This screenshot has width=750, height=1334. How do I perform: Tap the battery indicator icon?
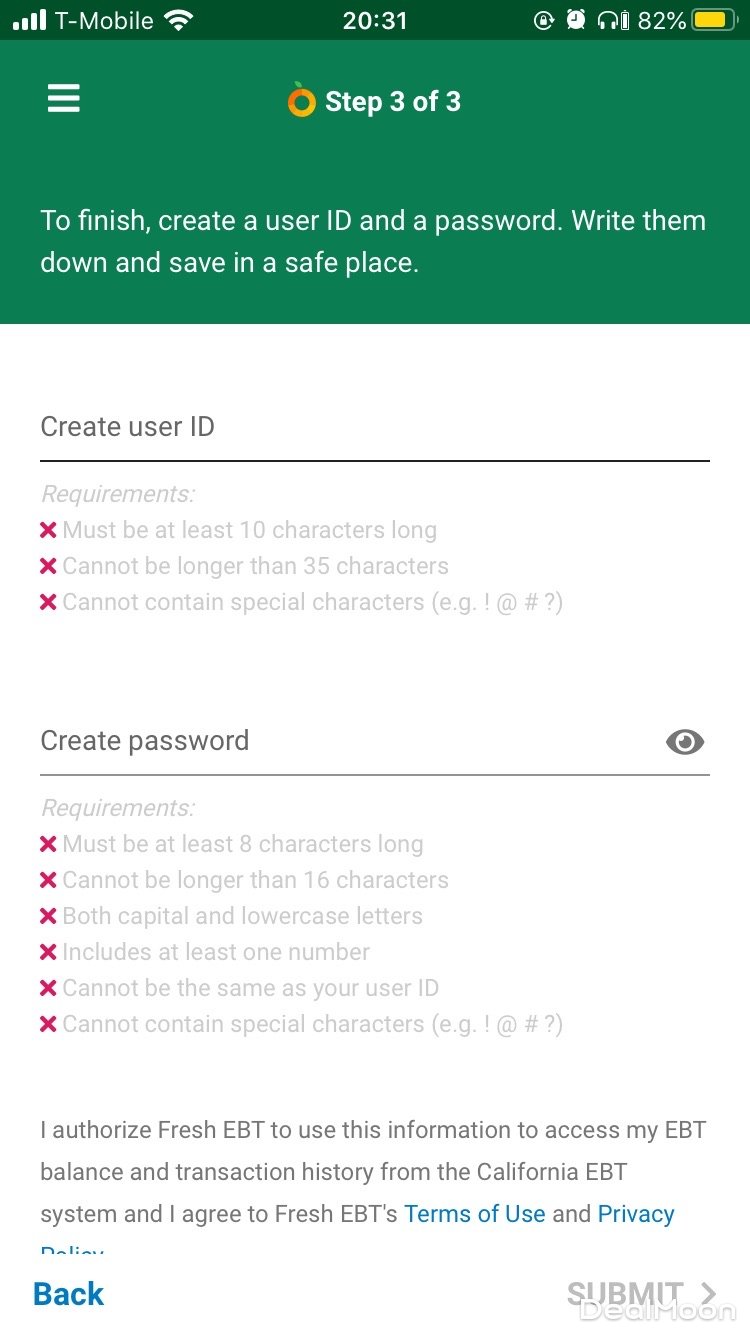pyautogui.click(x=714, y=20)
